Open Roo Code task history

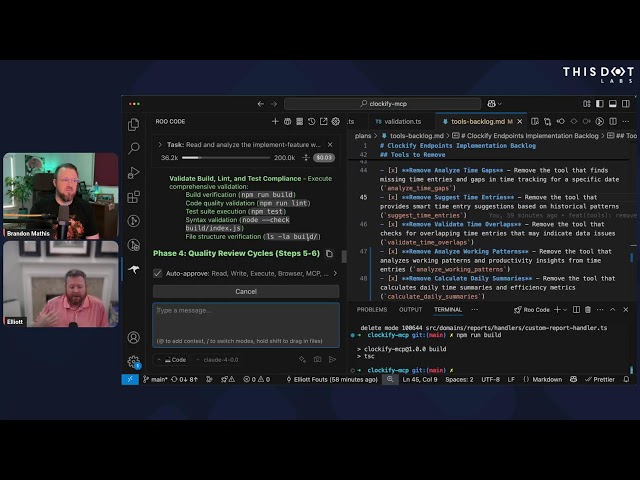tap(311, 122)
